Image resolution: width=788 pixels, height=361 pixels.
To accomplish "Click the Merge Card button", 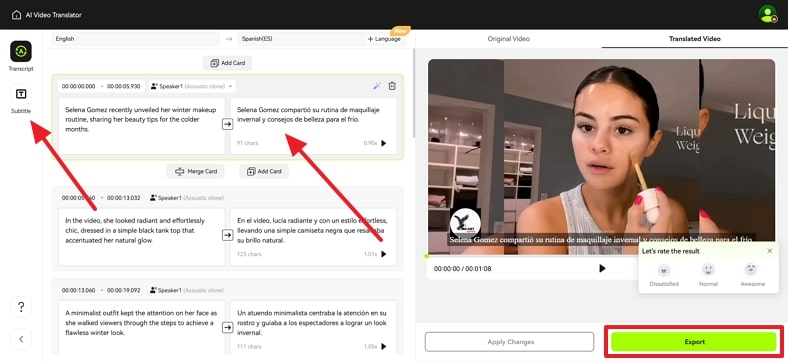I will 195,171.
